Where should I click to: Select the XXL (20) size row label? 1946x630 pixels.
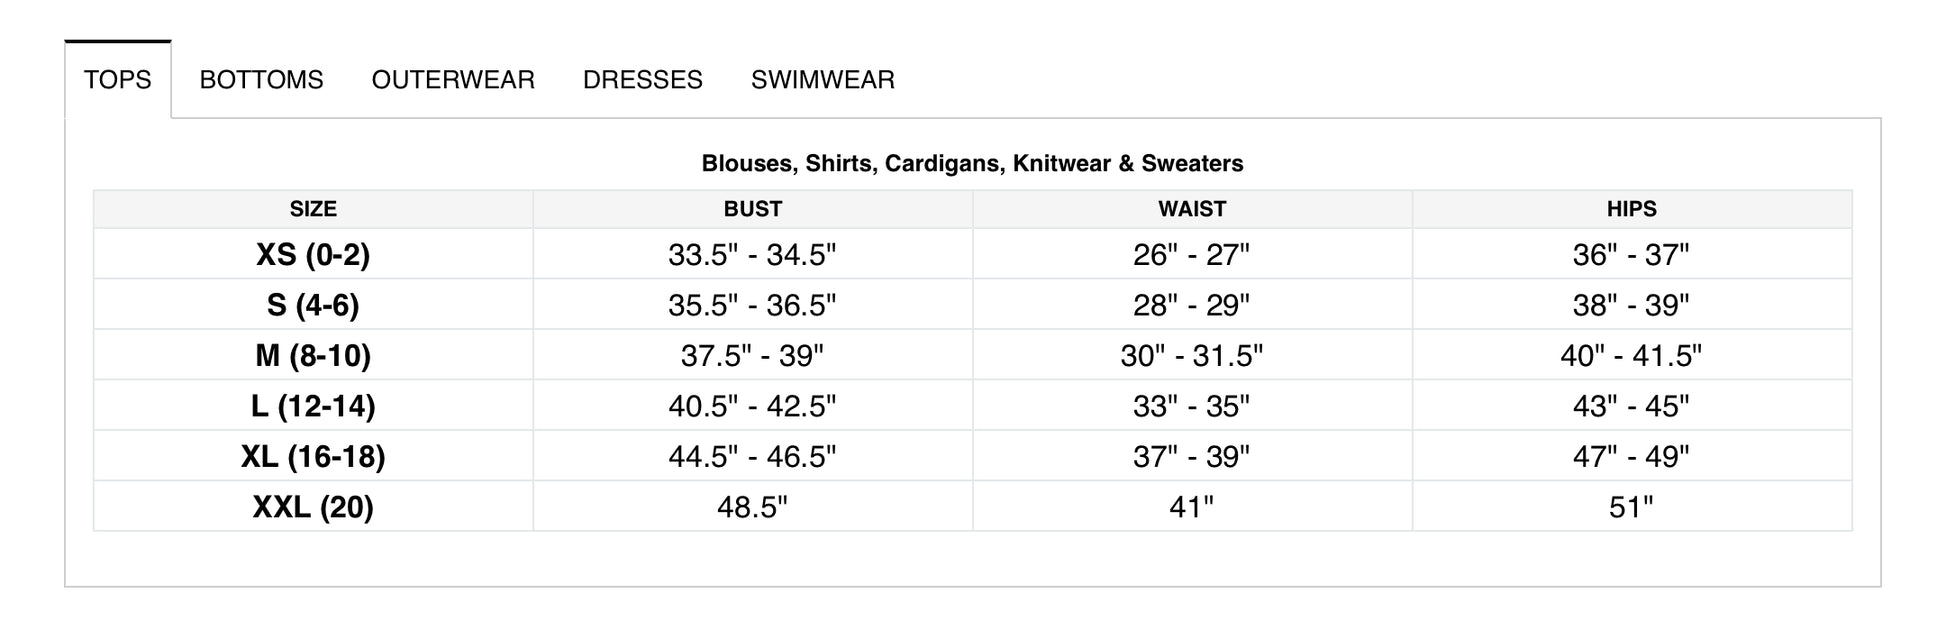[313, 507]
